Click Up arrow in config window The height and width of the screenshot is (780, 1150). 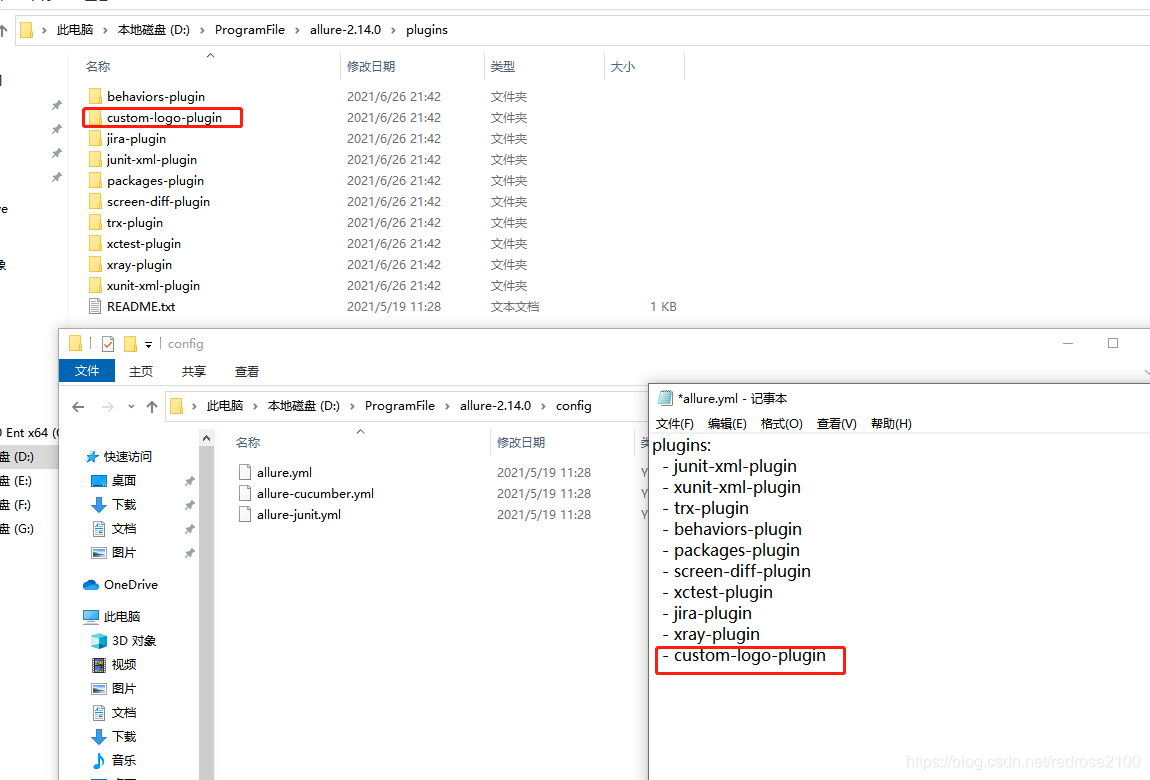coord(152,406)
